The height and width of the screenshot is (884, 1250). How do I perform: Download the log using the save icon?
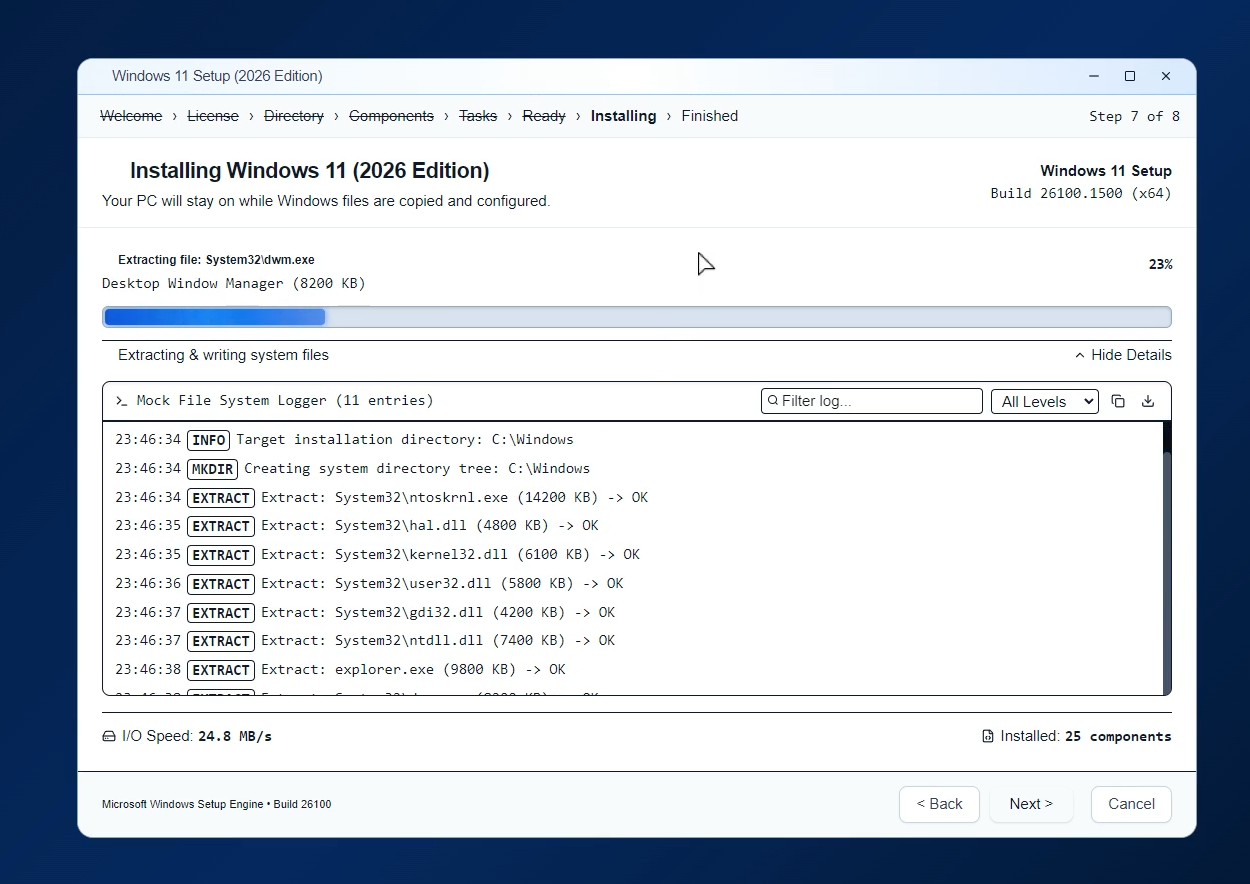point(1148,401)
